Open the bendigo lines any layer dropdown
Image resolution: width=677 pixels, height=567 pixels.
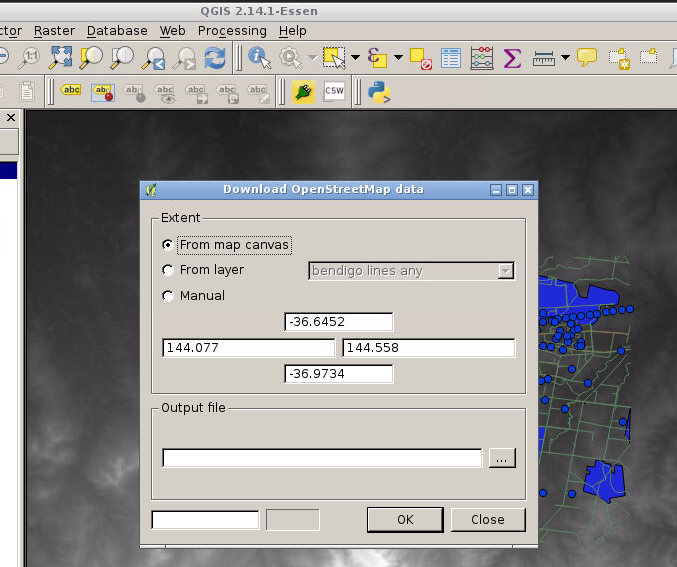411,271
